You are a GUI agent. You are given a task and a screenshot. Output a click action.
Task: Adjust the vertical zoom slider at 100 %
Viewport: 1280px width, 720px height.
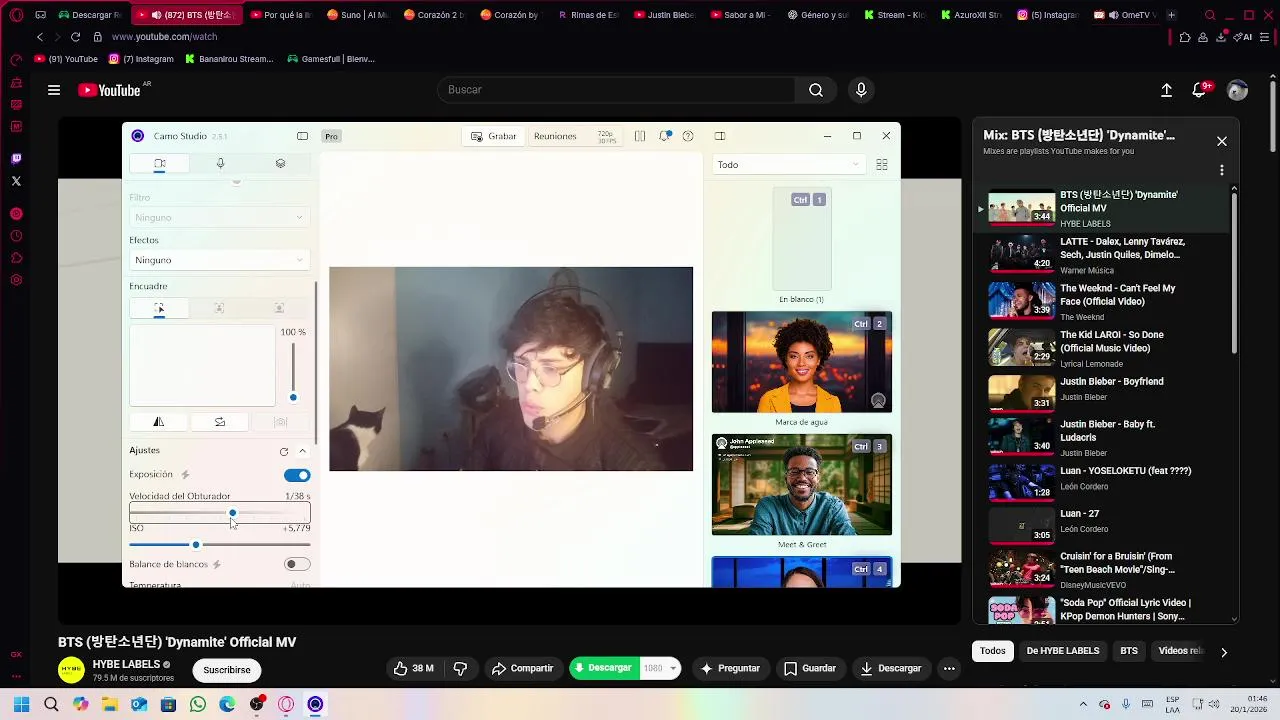(x=293, y=372)
